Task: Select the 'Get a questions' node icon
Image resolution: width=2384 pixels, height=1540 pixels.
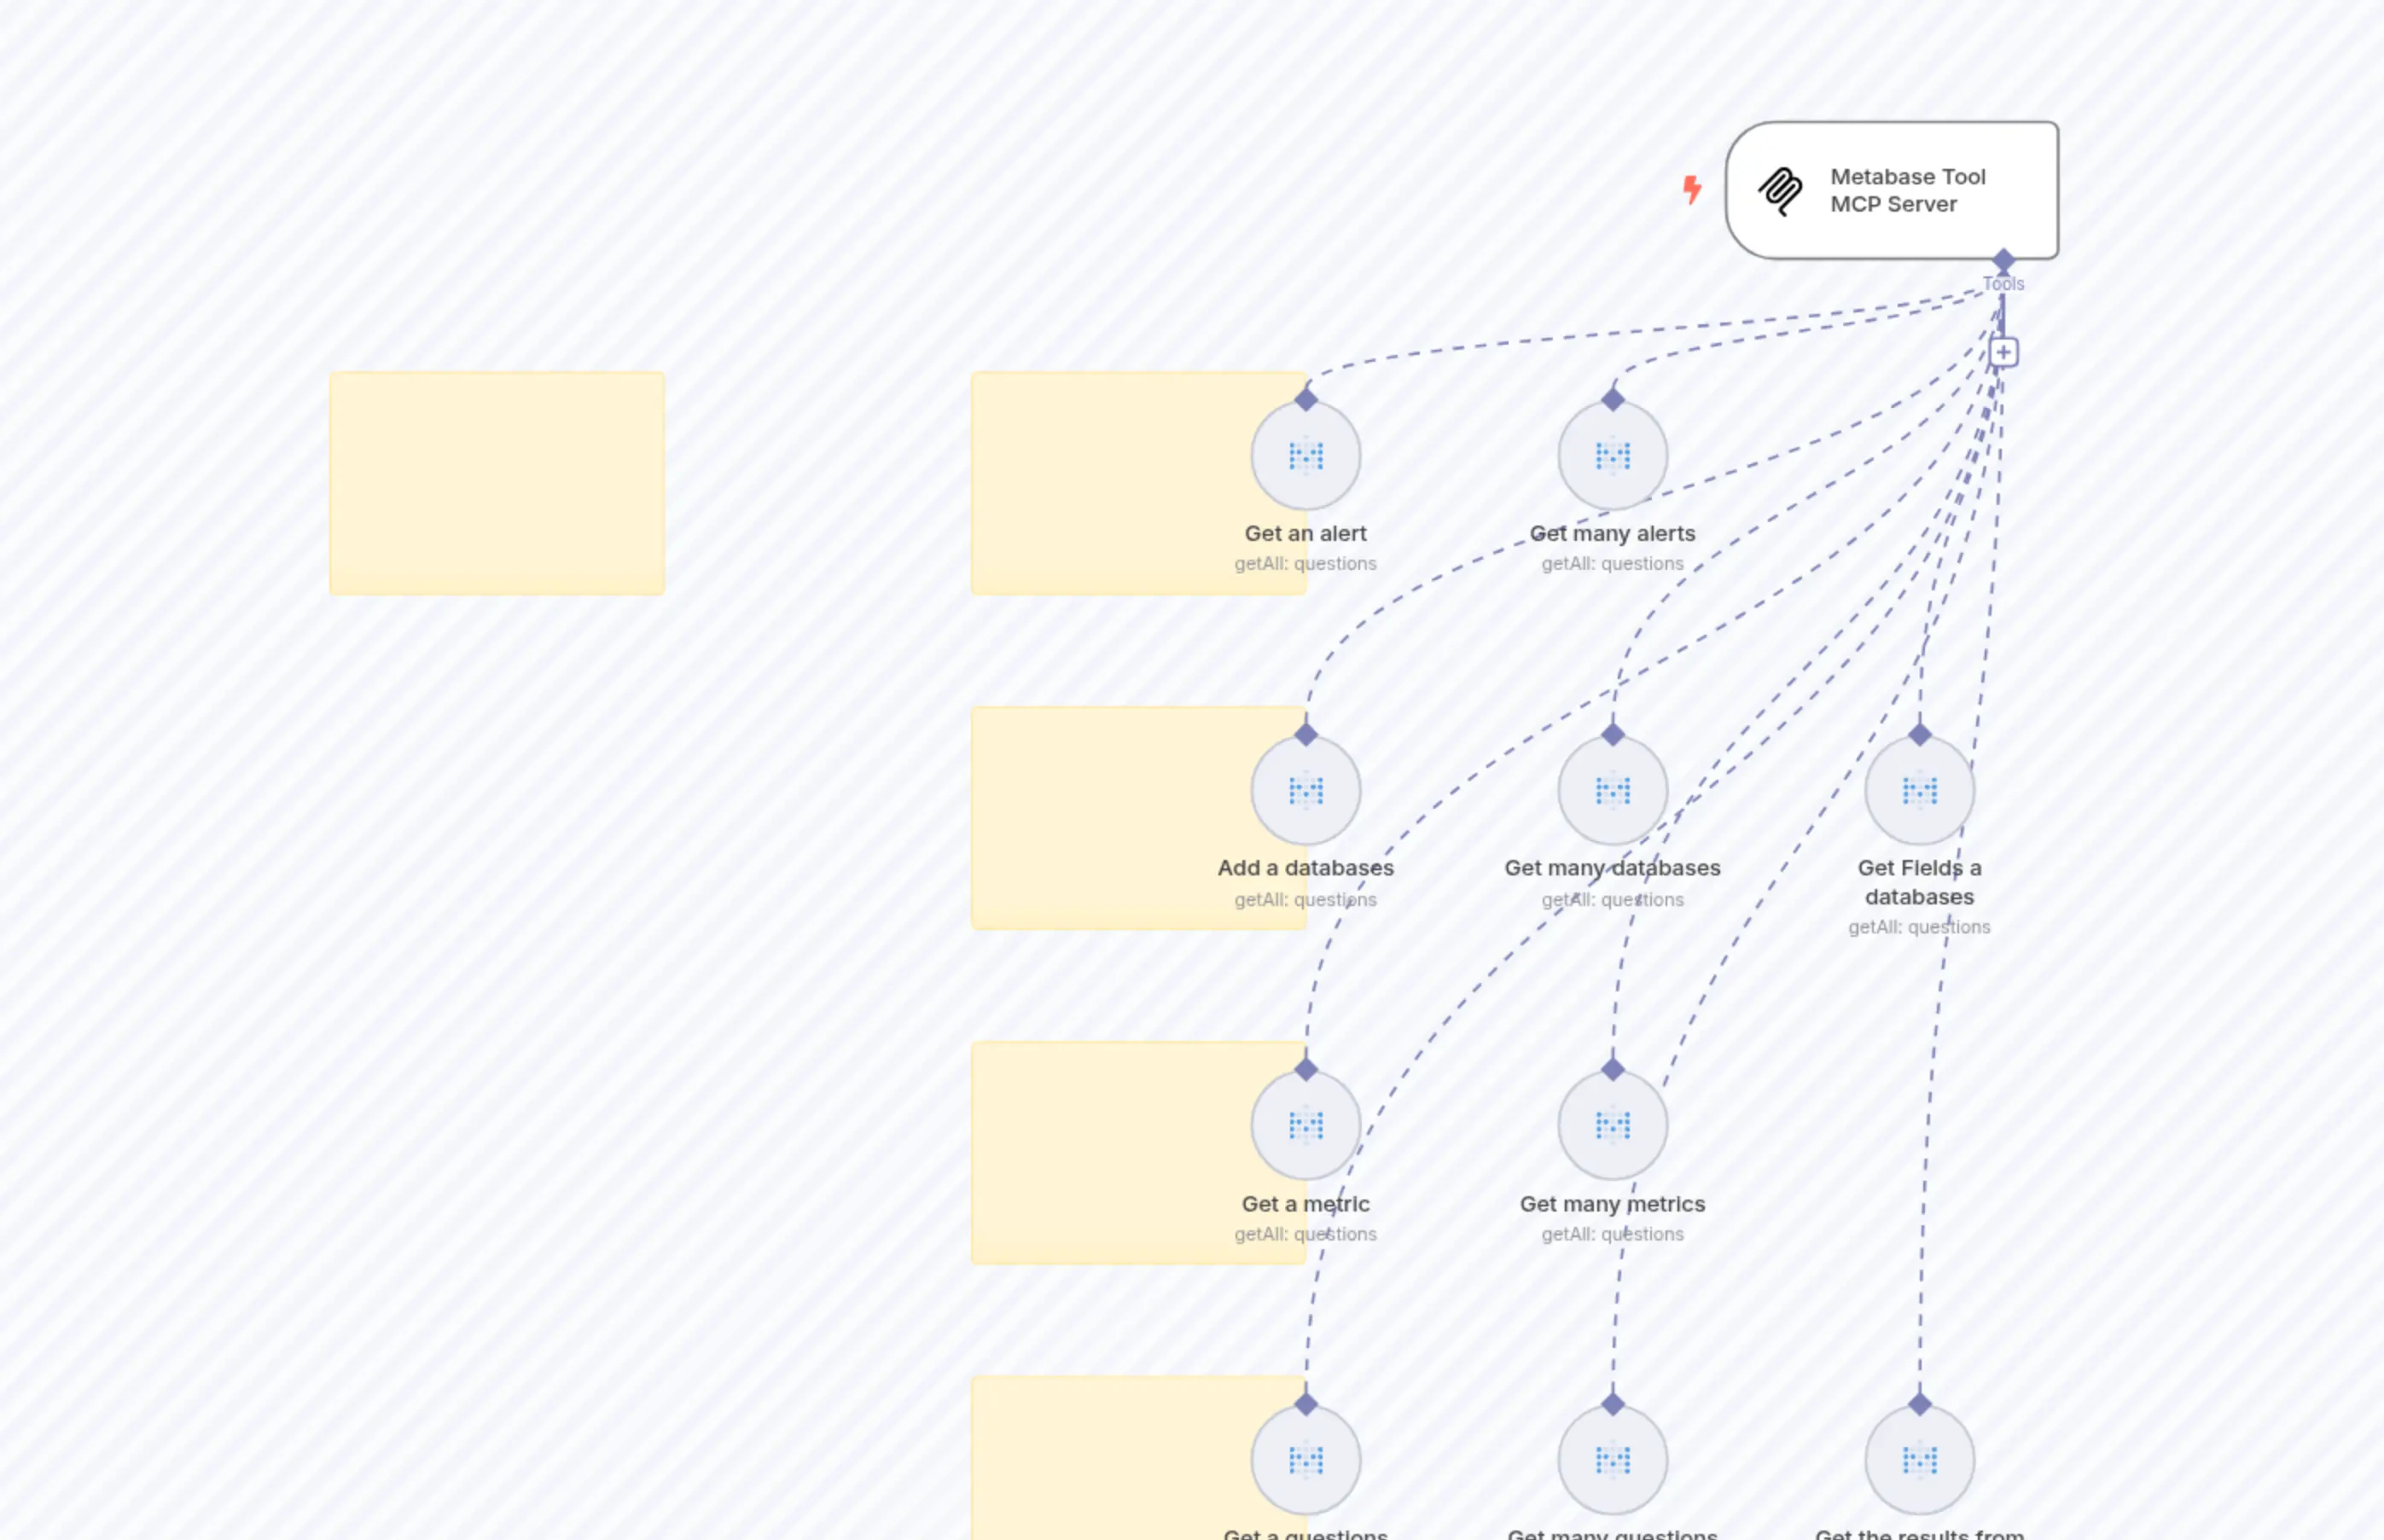Action: (x=1306, y=1459)
